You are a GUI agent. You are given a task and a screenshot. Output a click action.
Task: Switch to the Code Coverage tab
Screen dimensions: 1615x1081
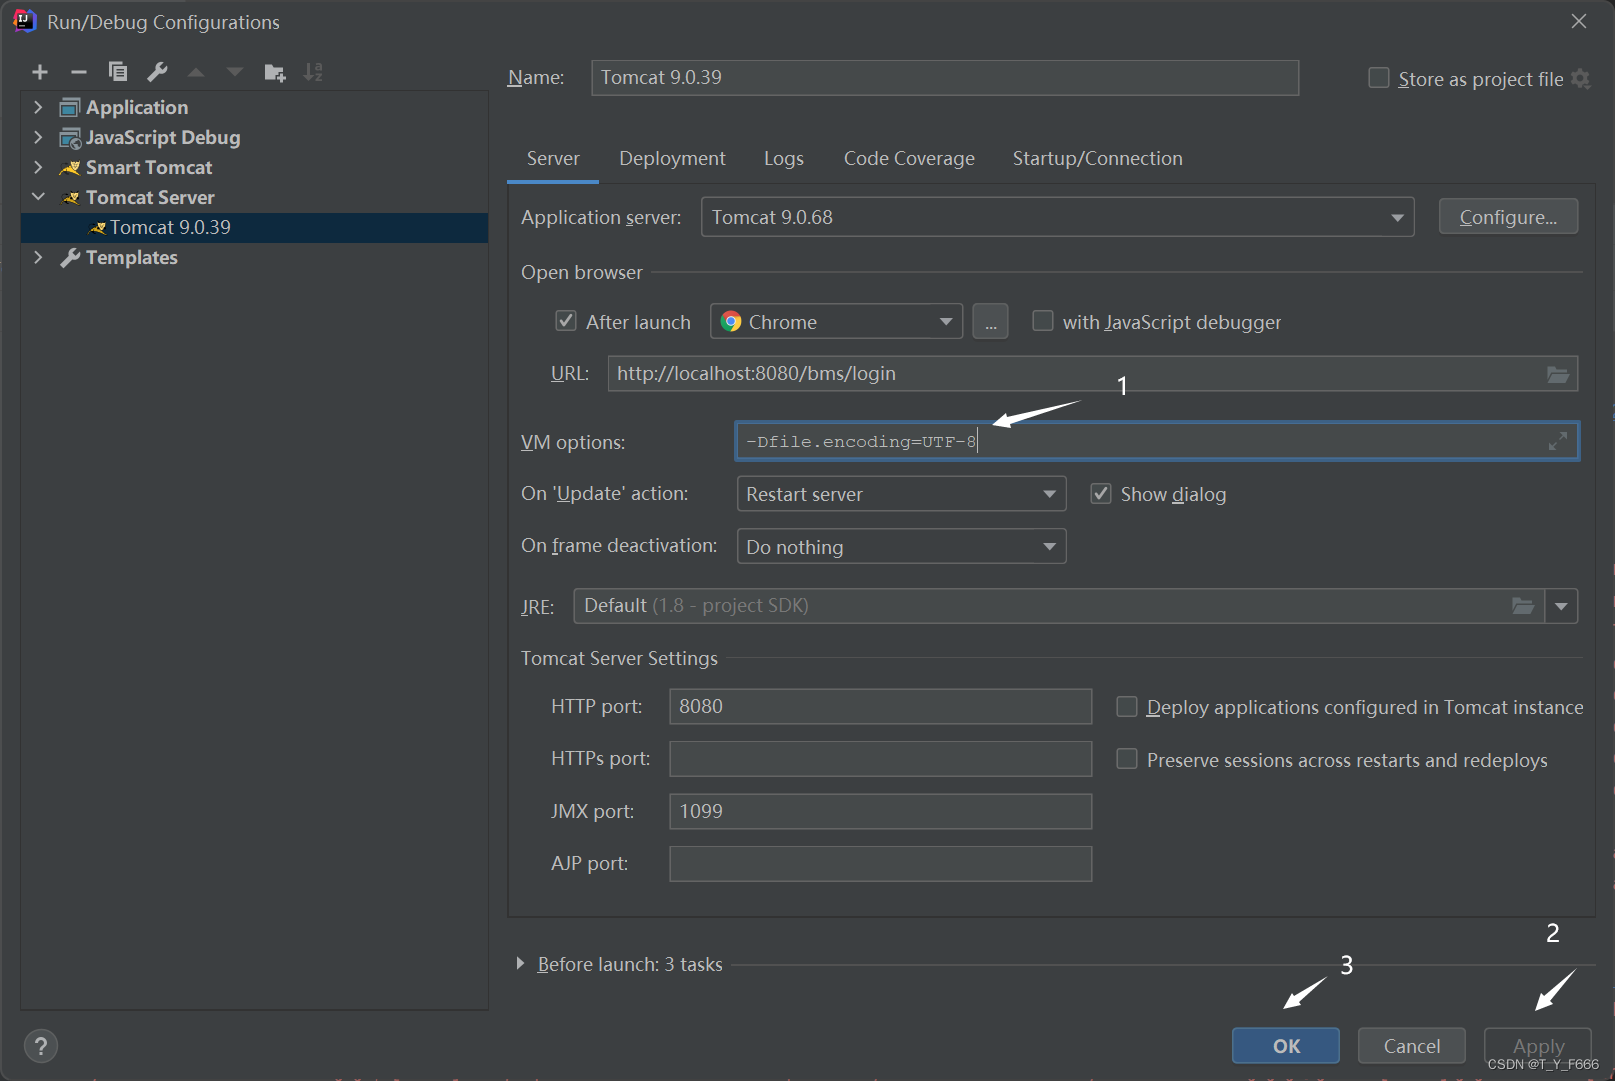click(909, 158)
